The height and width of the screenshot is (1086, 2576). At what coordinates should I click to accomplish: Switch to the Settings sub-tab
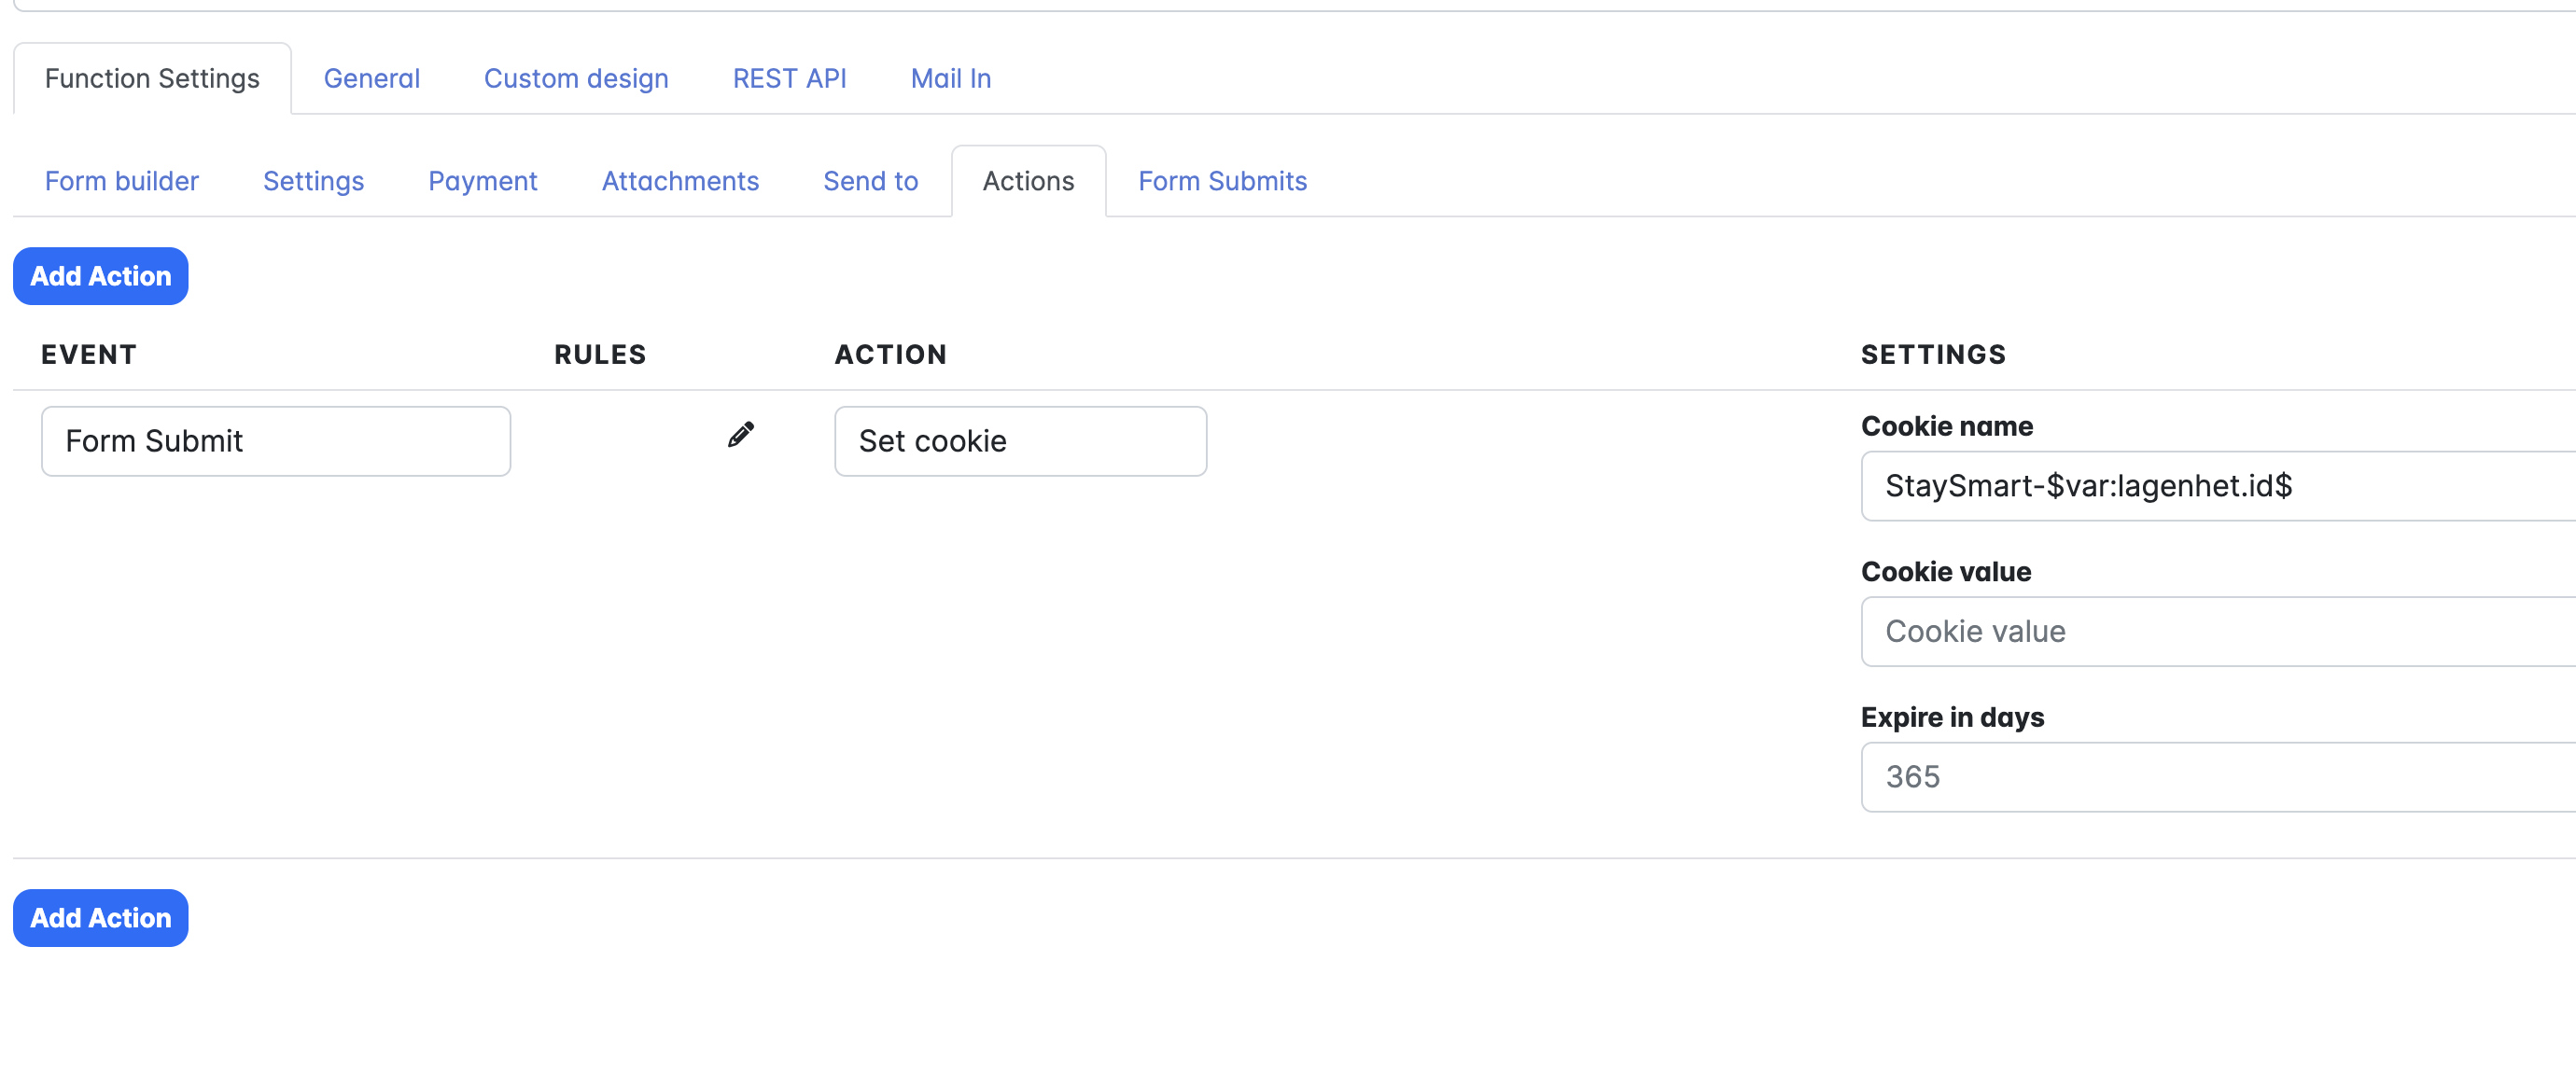[x=313, y=181]
